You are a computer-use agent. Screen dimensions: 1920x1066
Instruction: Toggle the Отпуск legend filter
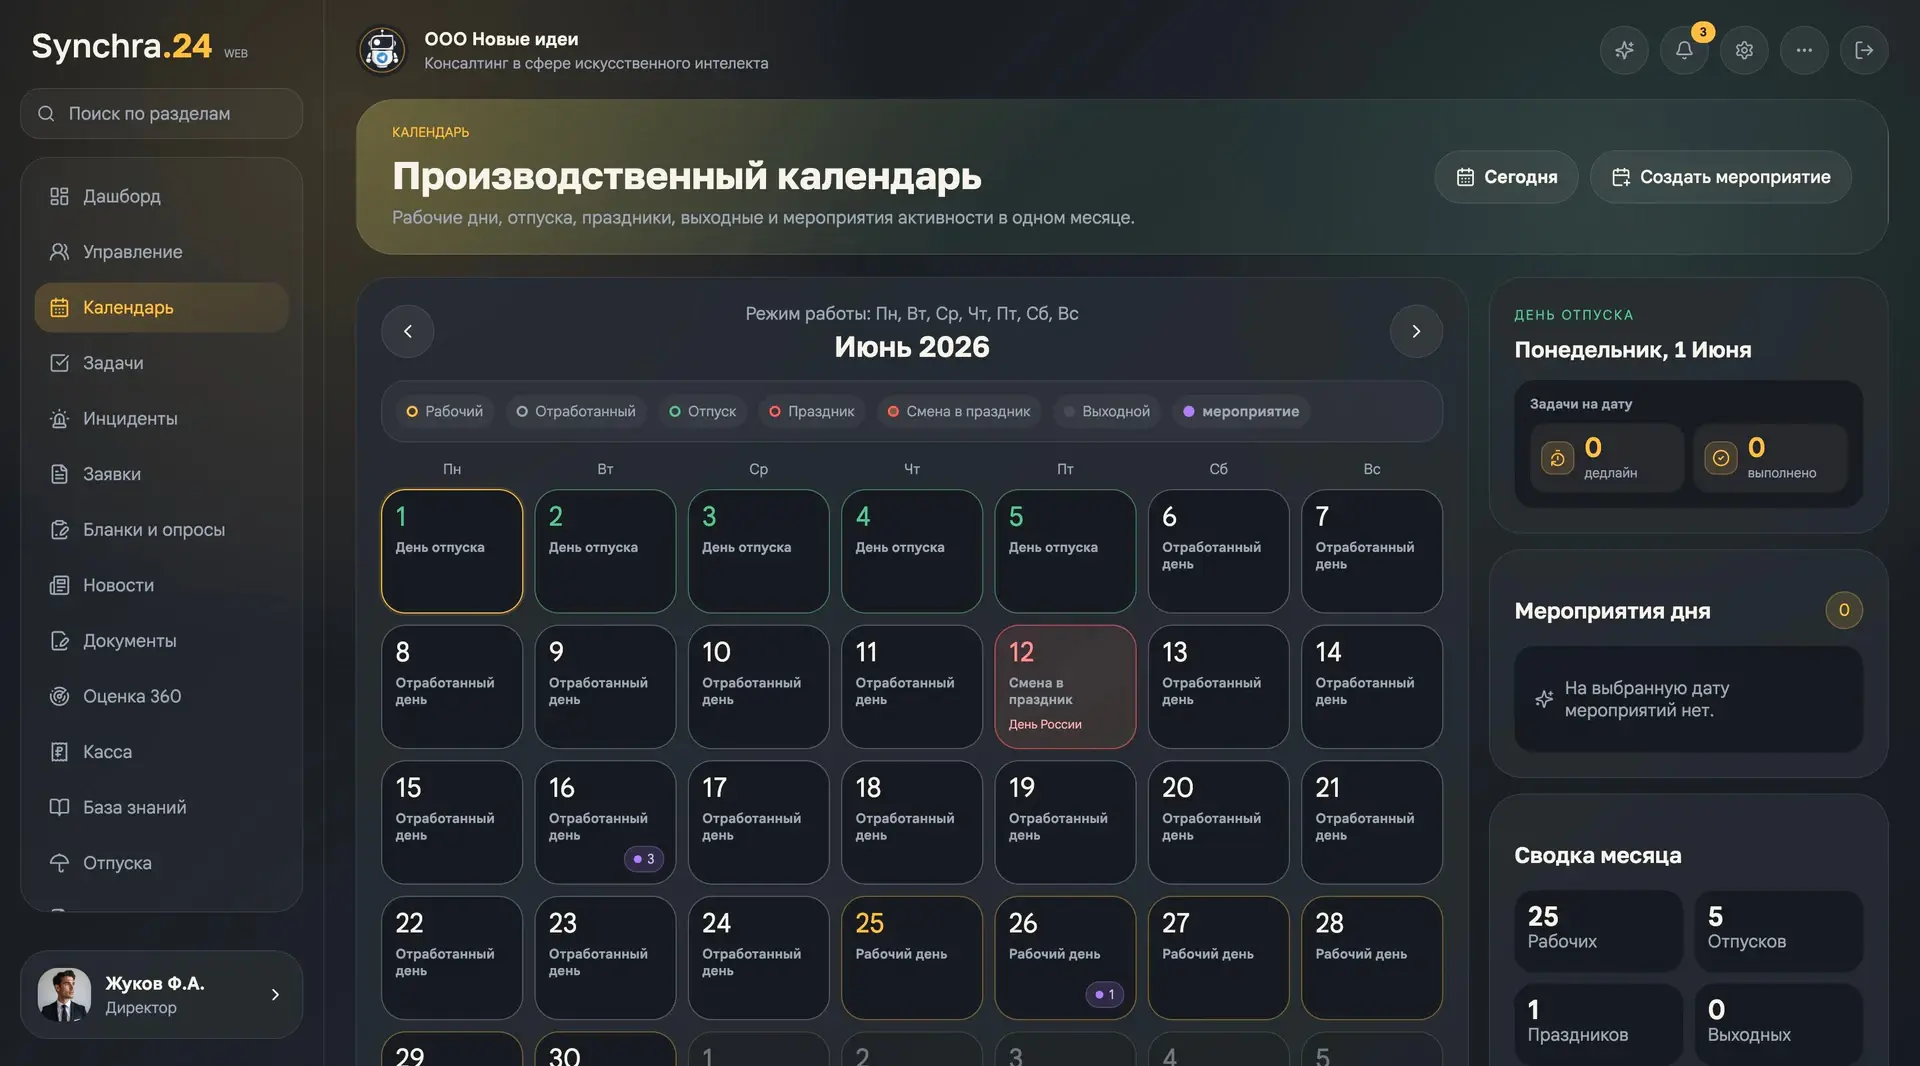pos(702,411)
